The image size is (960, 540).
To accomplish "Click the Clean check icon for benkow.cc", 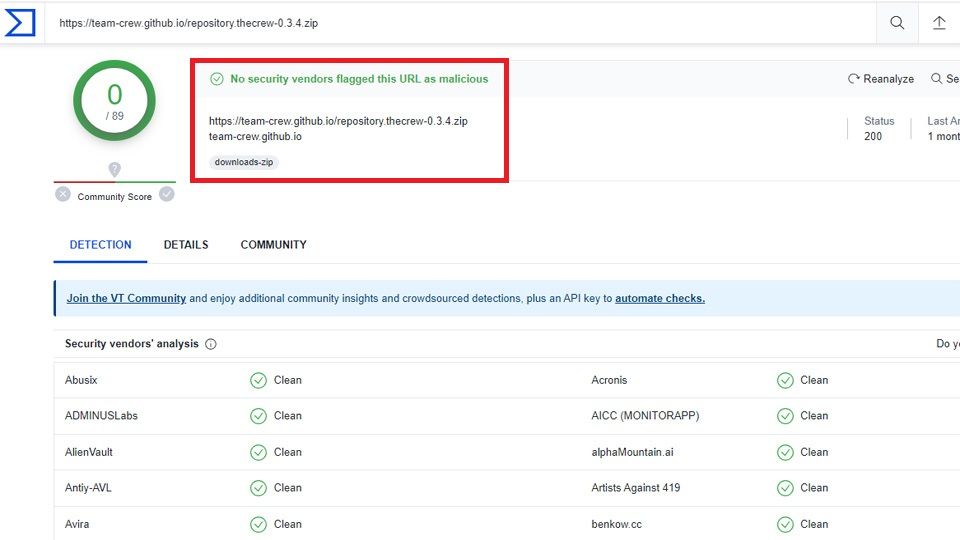I will point(785,525).
